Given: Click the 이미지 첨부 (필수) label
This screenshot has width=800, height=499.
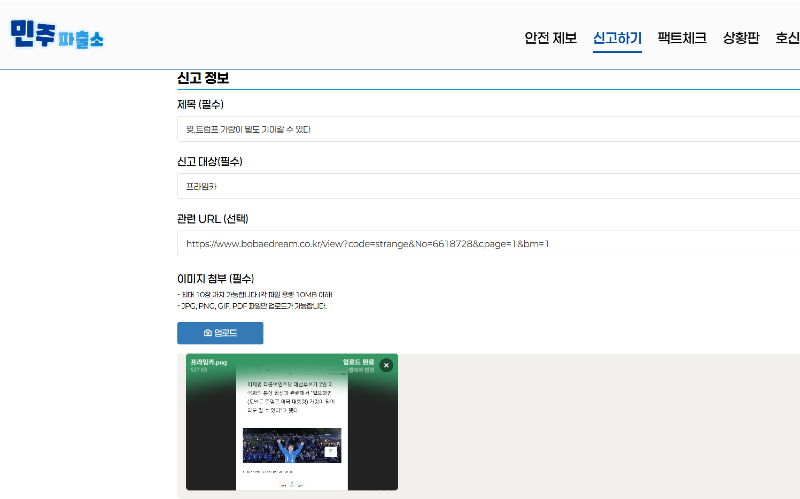Looking at the screenshot, I should click(x=215, y=279).
